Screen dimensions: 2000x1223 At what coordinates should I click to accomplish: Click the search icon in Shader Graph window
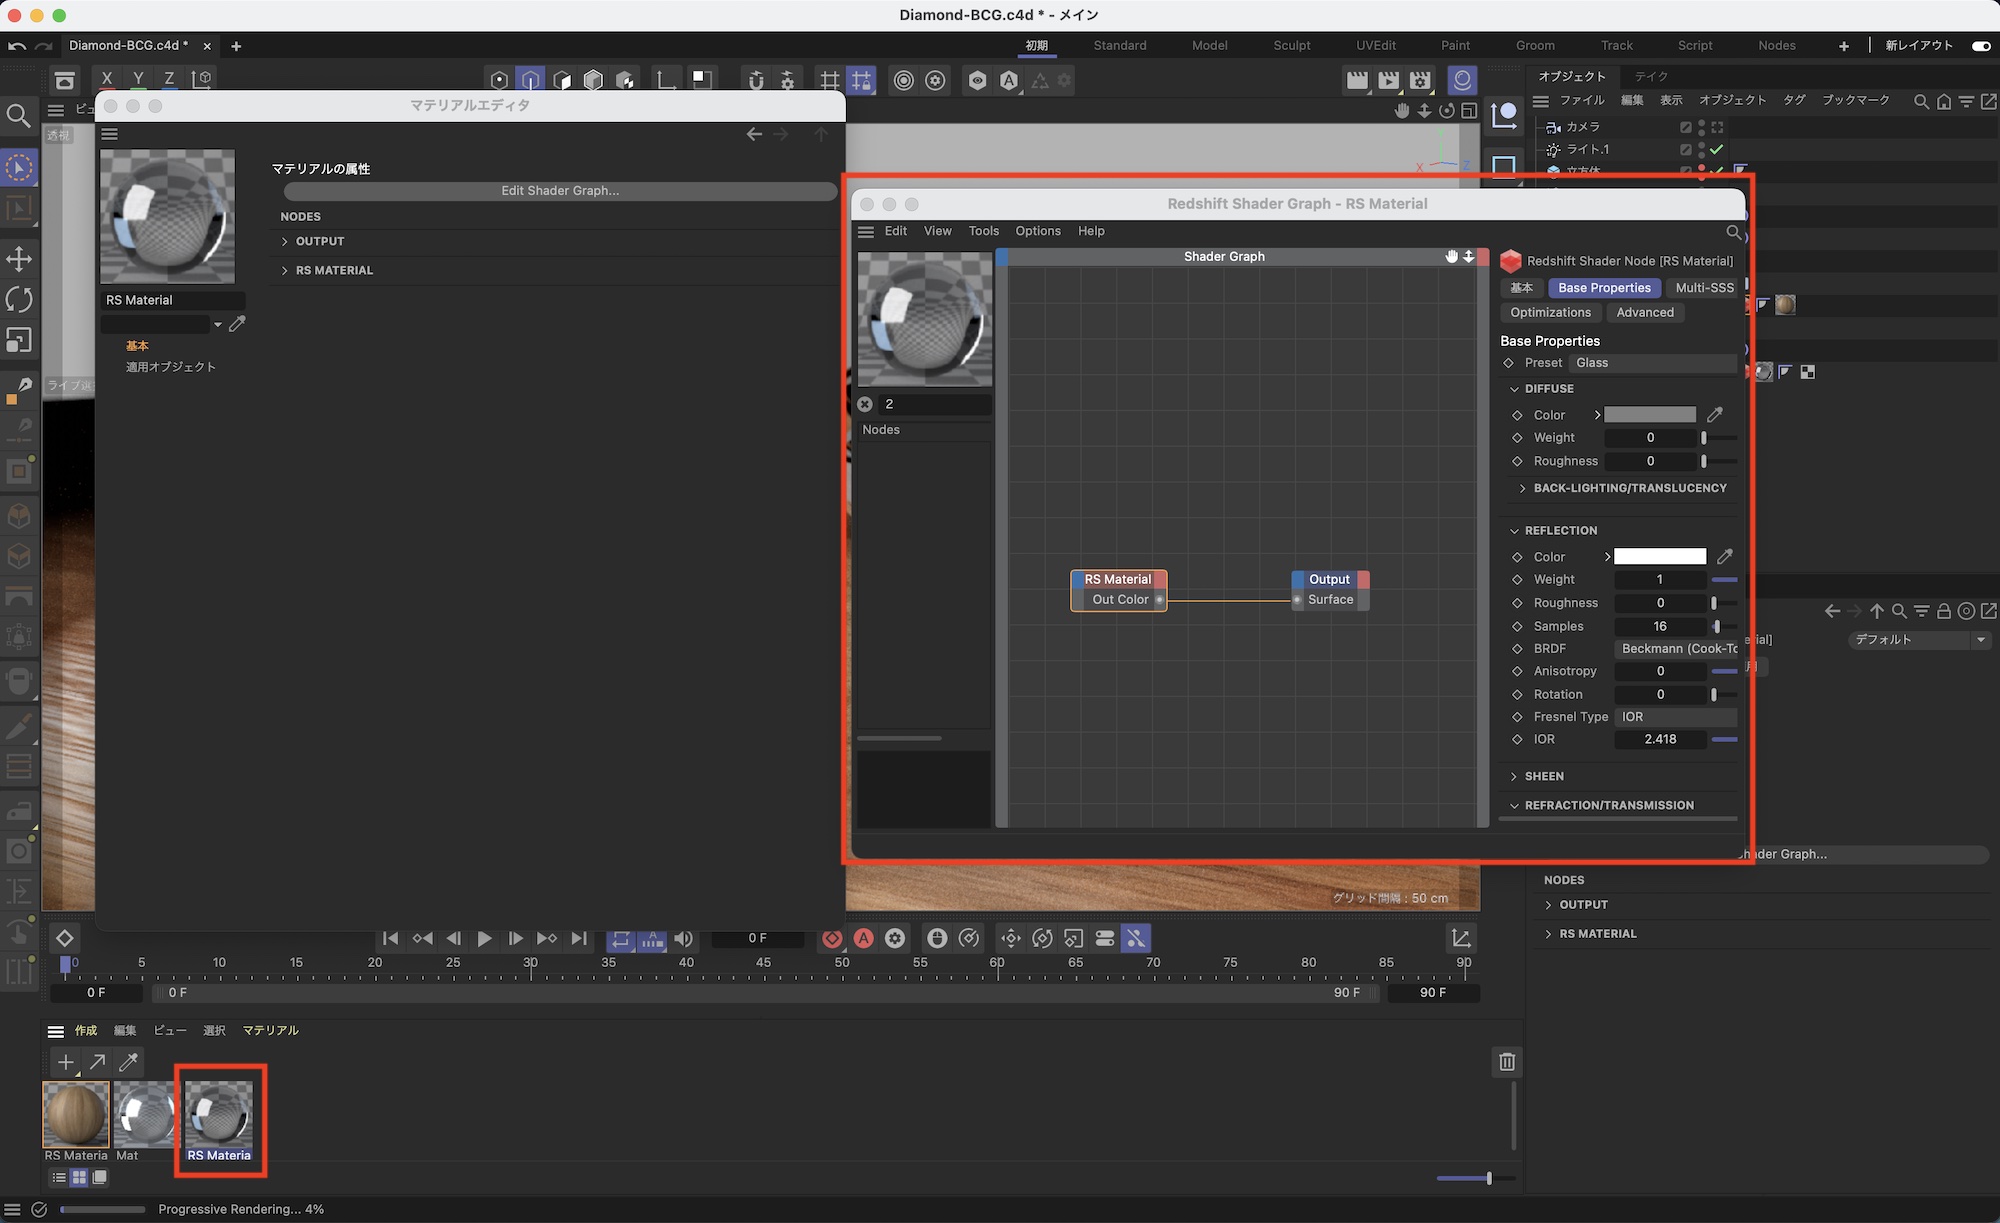(x=1734, y=232)
